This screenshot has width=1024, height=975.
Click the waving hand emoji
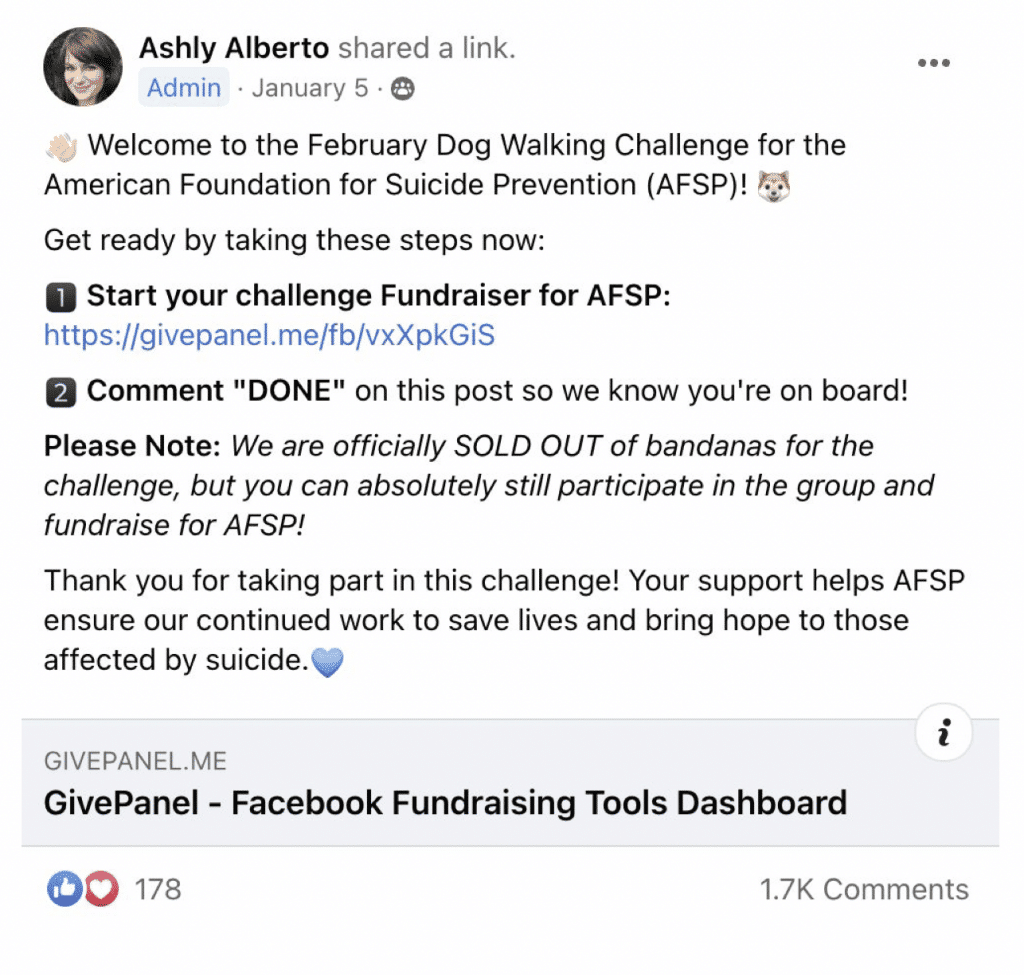[61, 146]
